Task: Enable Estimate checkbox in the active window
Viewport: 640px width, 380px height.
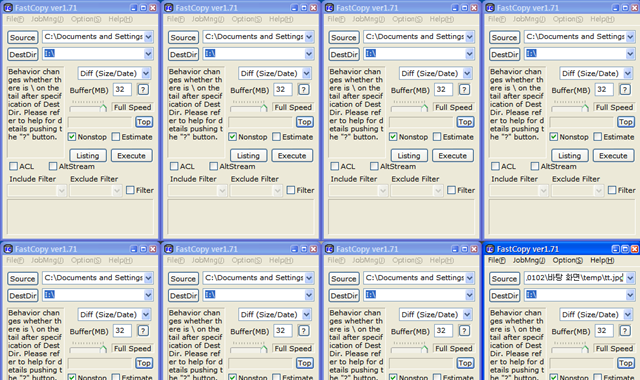Action: pos(598,377)
